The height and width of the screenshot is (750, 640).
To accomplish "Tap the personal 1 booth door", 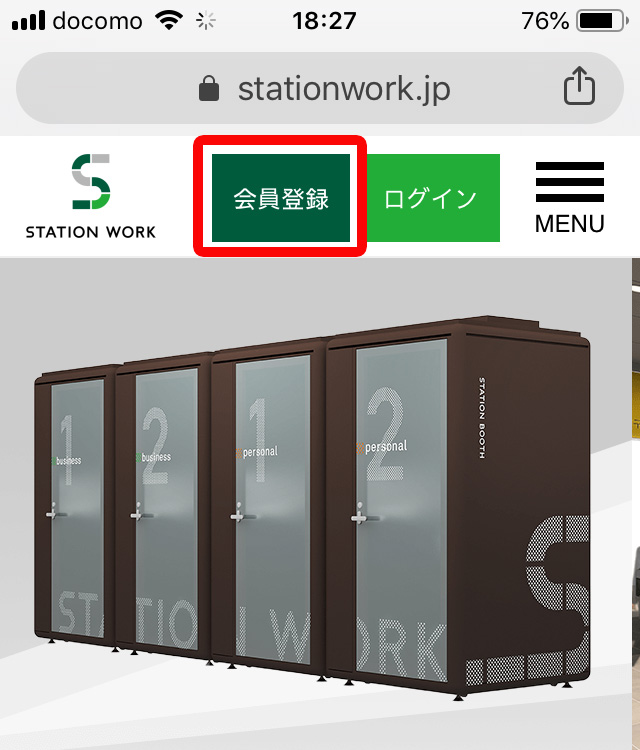I will 273,509.
